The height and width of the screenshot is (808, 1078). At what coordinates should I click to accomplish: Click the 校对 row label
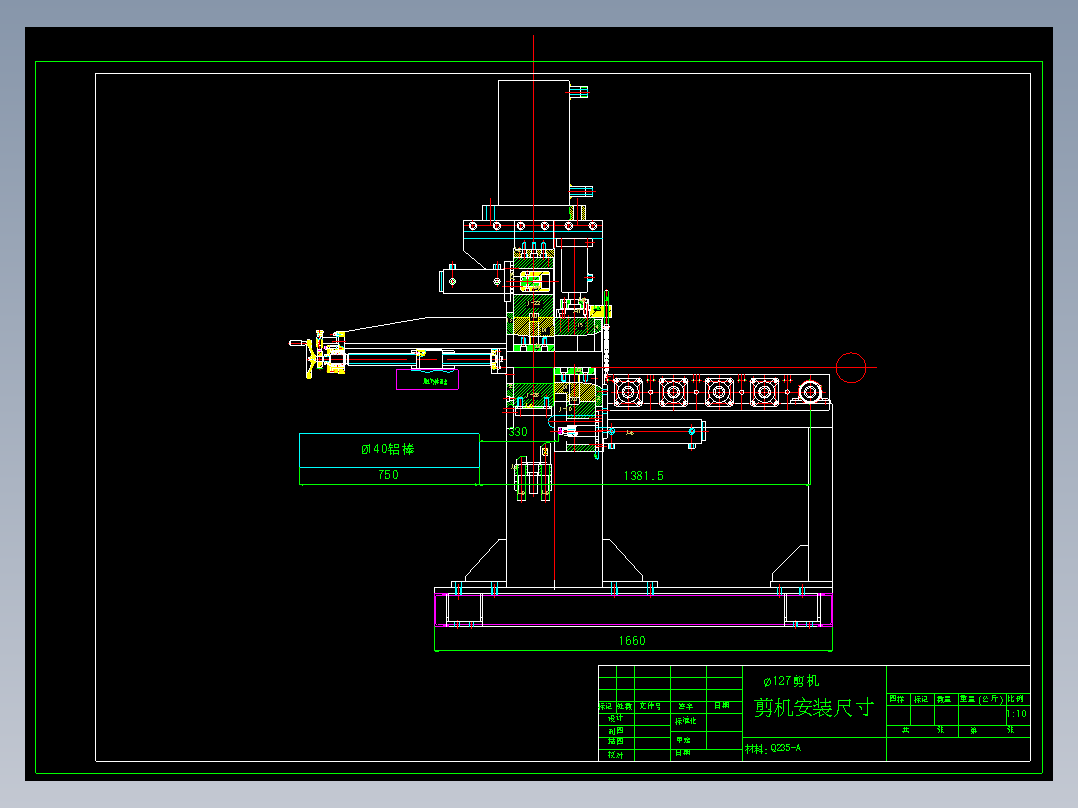click(x=615, y=754)
